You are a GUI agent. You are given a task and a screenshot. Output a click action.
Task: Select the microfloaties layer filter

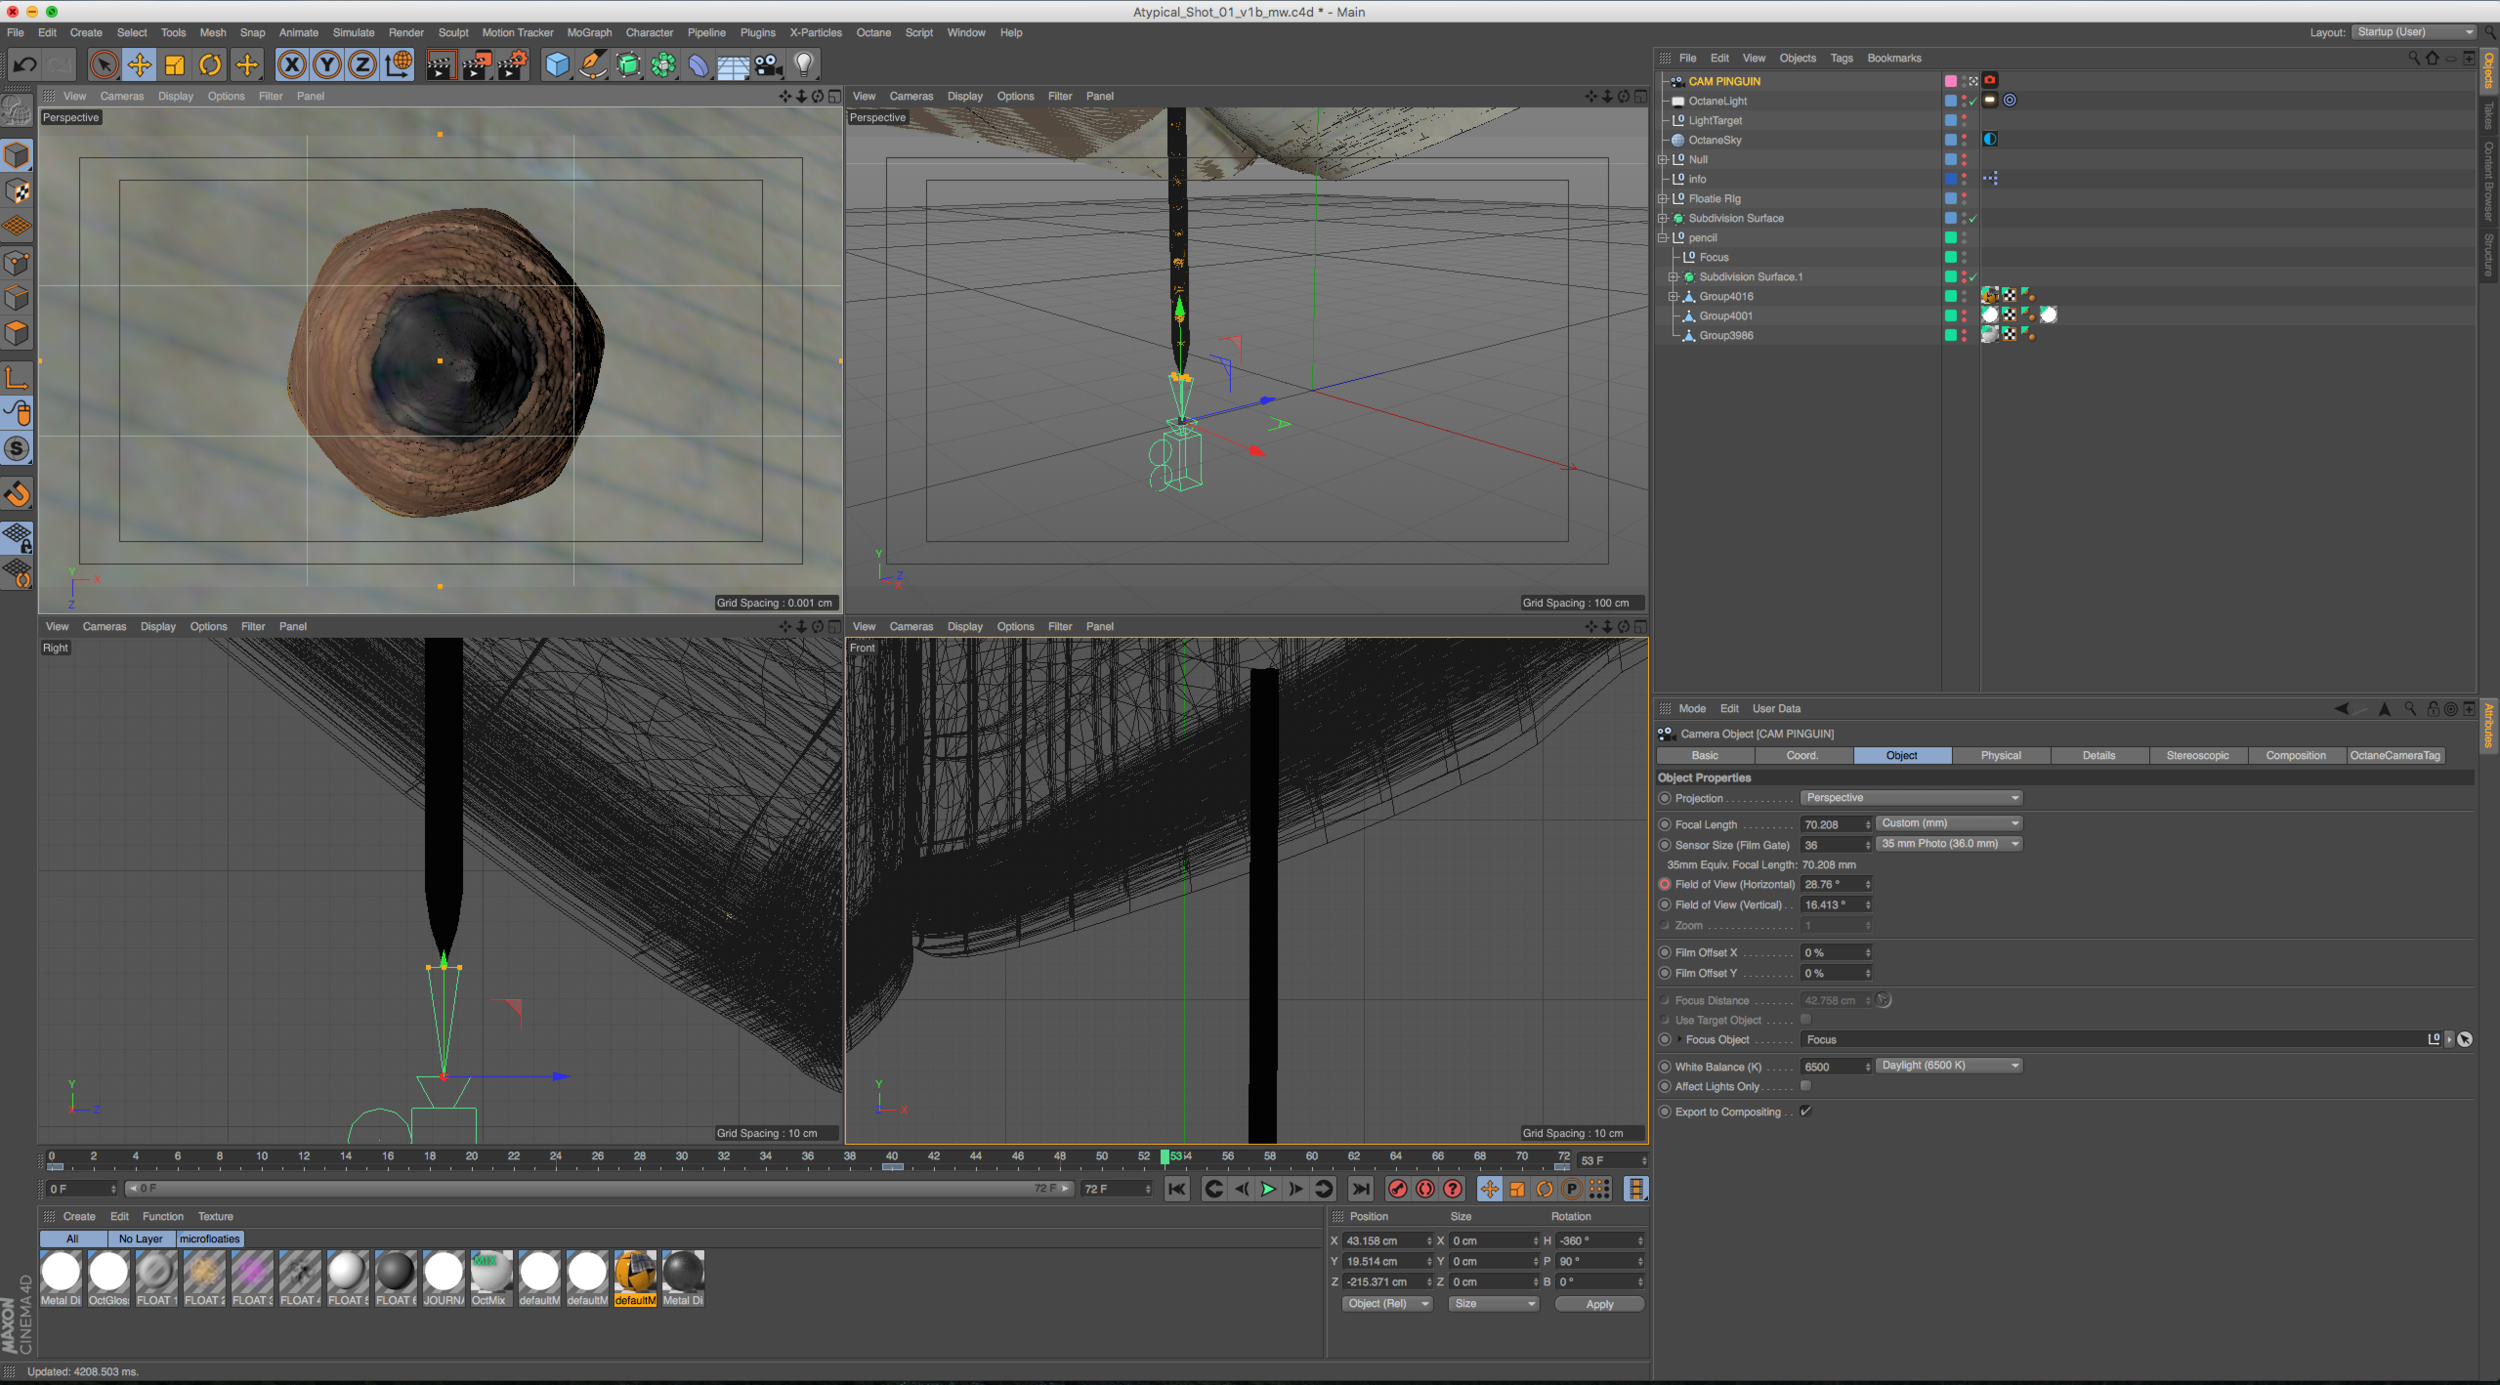point(210,1238)
